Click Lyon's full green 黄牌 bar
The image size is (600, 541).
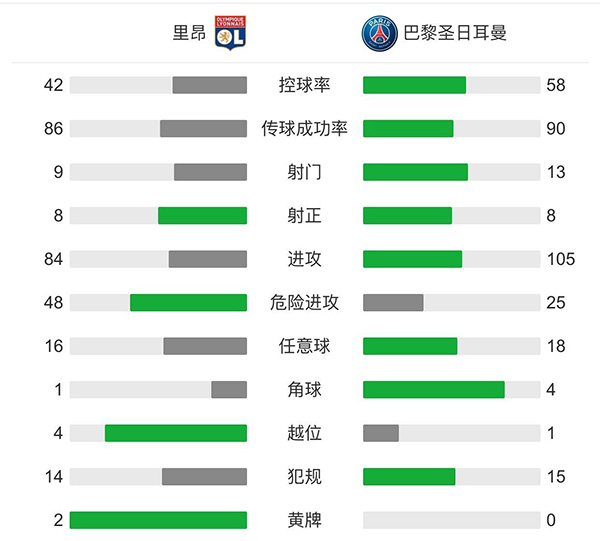click(158, 520)
